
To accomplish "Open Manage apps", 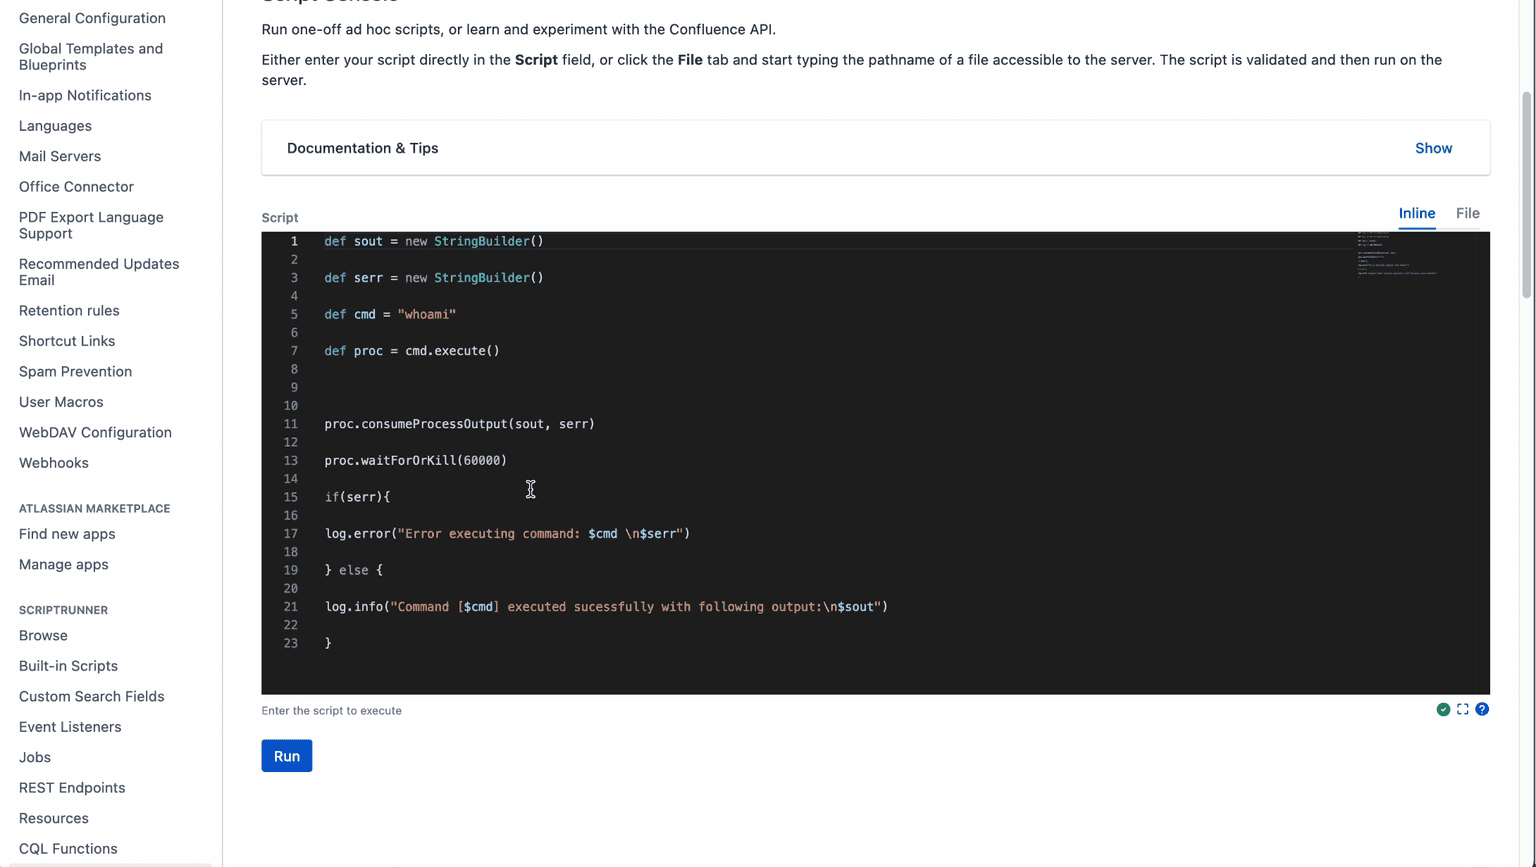I will click(63, 564).
